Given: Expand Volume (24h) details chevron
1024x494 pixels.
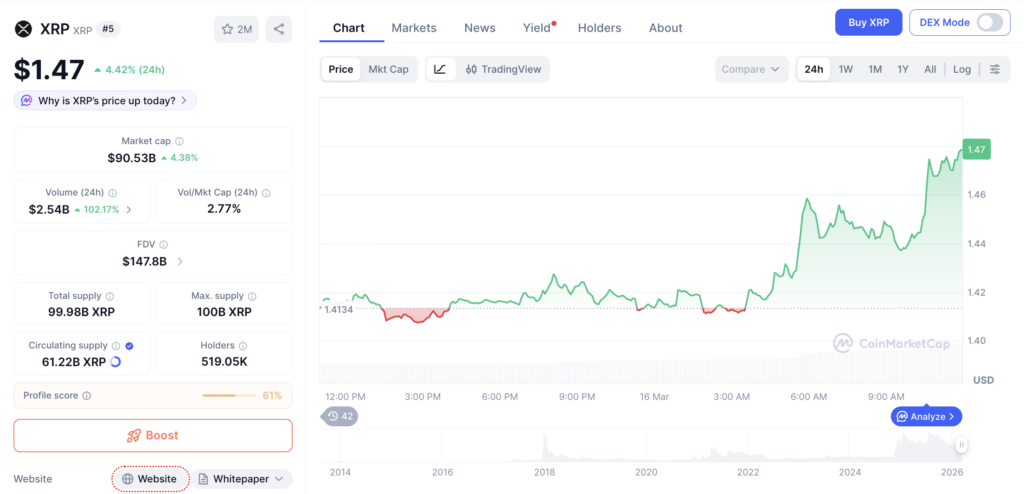Looking at the screenshot, I should [x=129, y=210].
